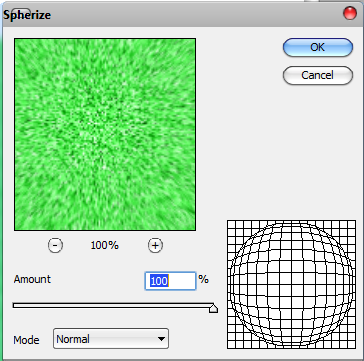This screenshot has height=361, width=364.
Task: Click the spherize wireframe grid diagram
Action: (291, 284)
